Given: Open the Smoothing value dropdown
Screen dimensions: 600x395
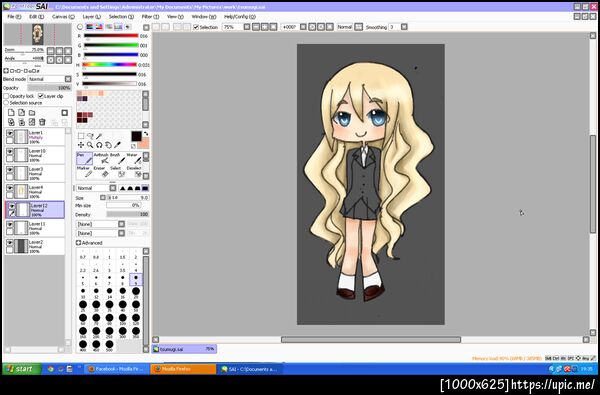Looking at the screenshot, I should (404, 27).
